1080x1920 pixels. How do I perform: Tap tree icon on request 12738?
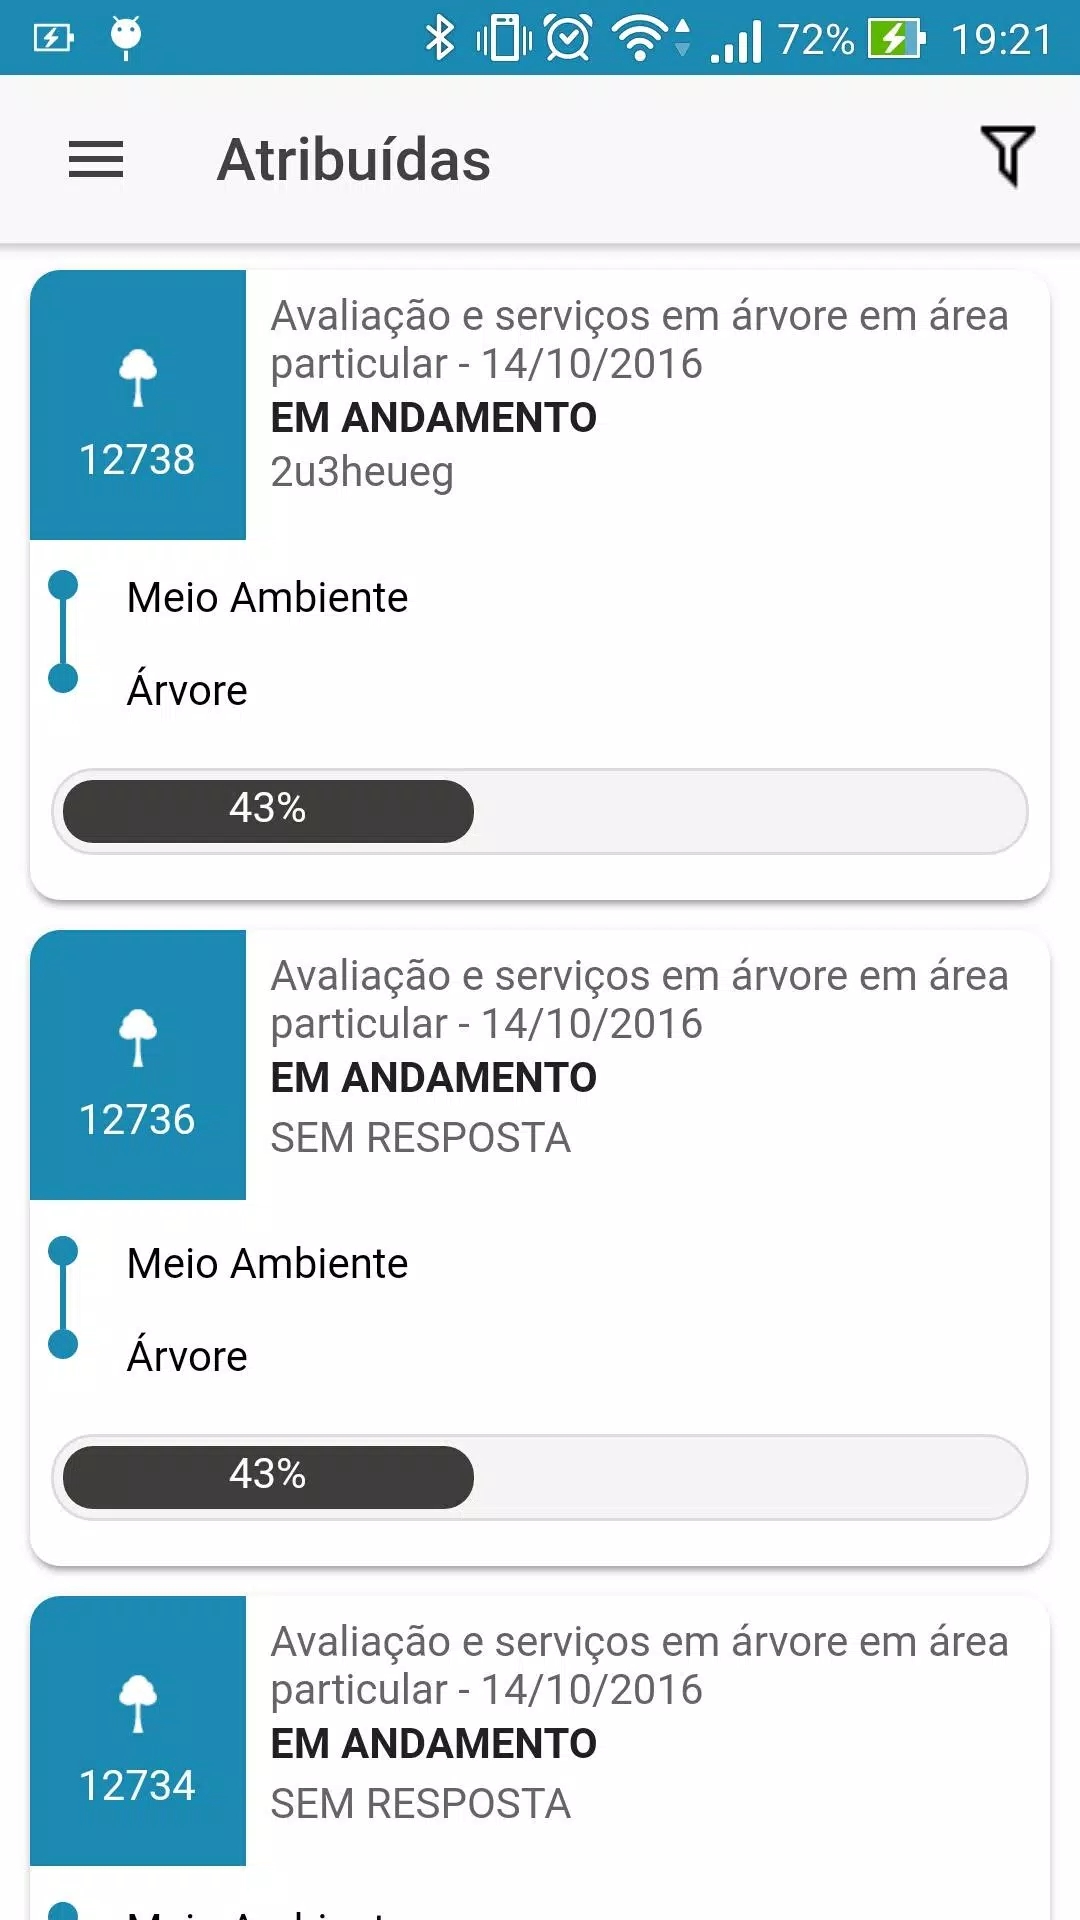tap(138, 378)
